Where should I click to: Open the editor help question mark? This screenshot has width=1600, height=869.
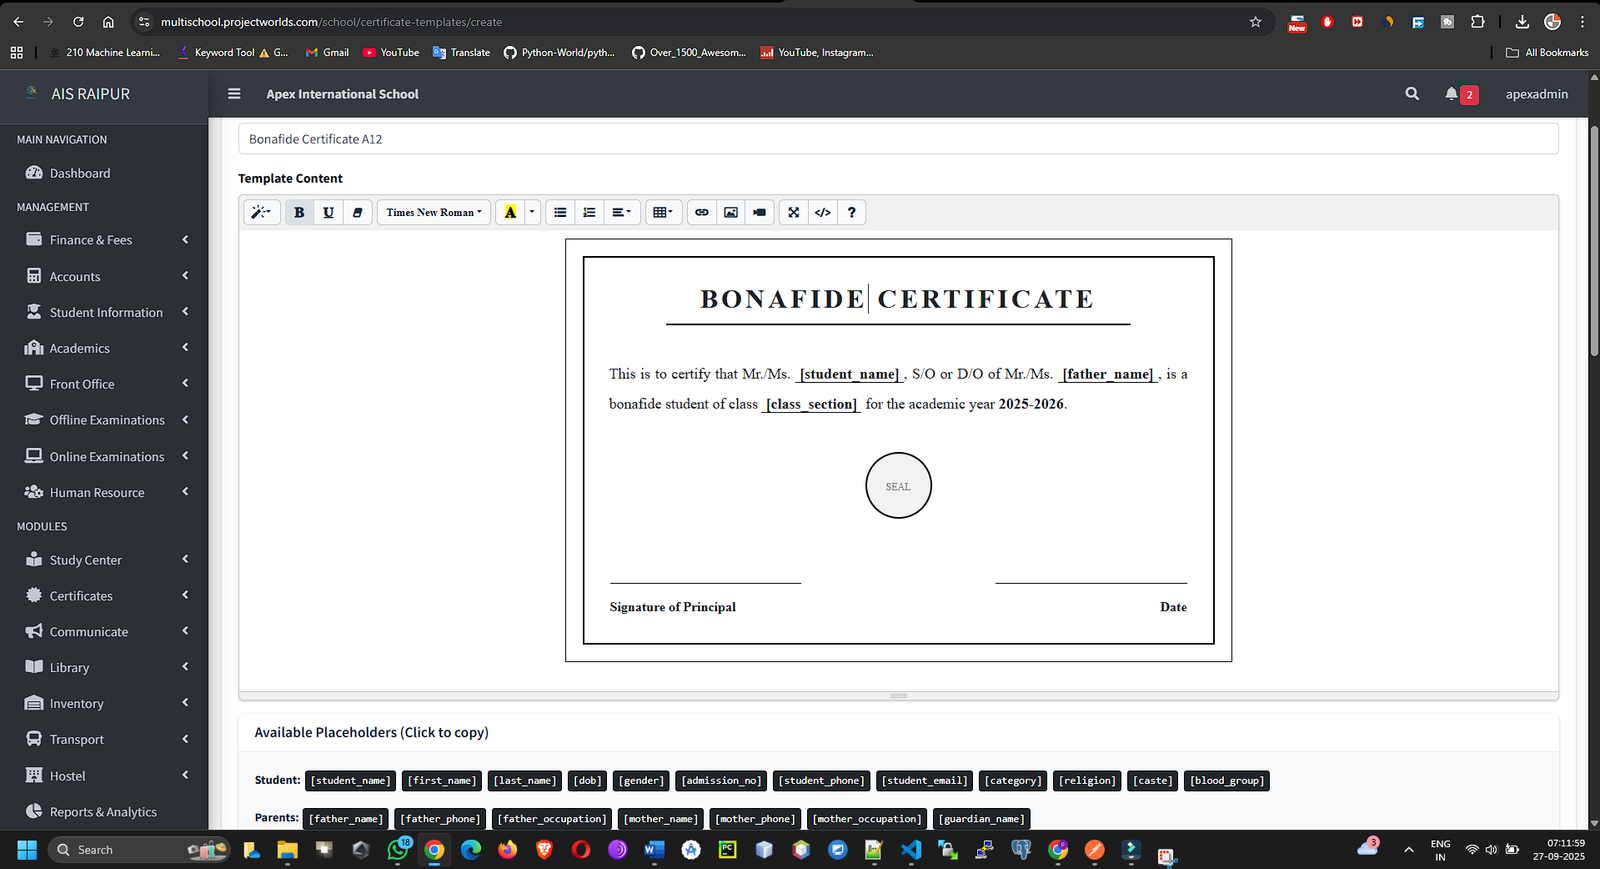pyautogui.click(x=851, y=212)
